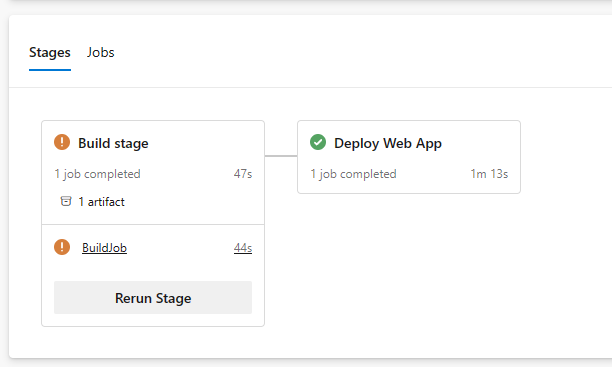The image size is (612, 367).
Task: Open the 1 artifact link
Action: (x=101, y=202)
